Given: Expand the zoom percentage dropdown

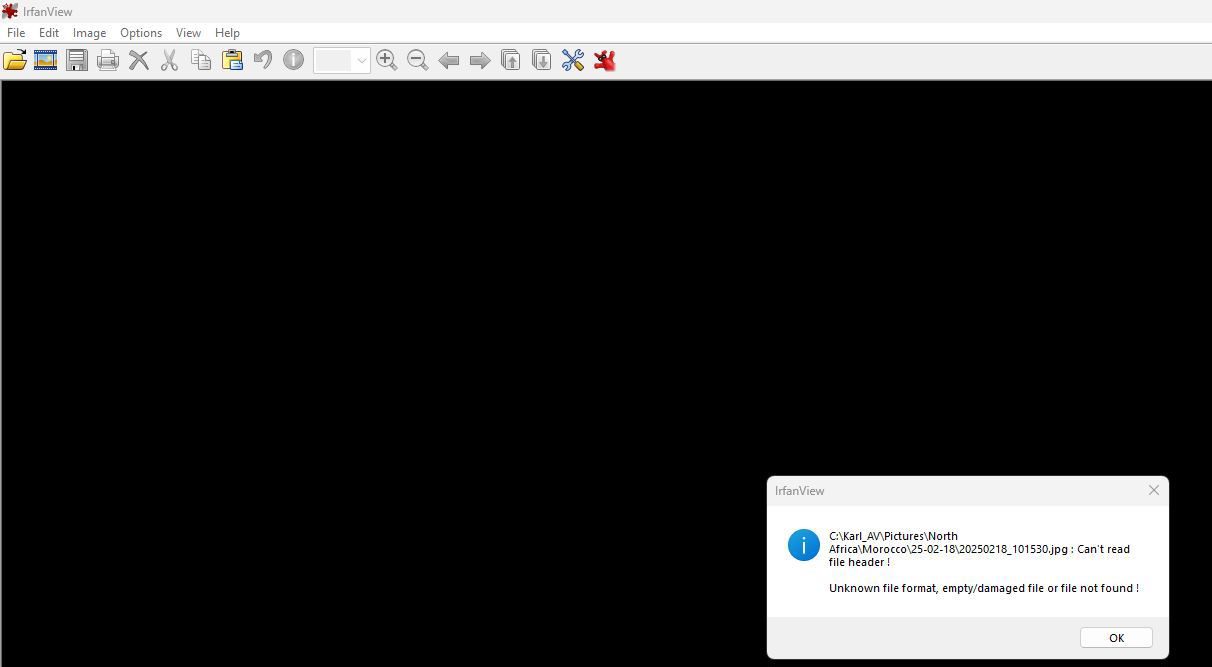Looking at the screenshot, I should click(361, 61).
